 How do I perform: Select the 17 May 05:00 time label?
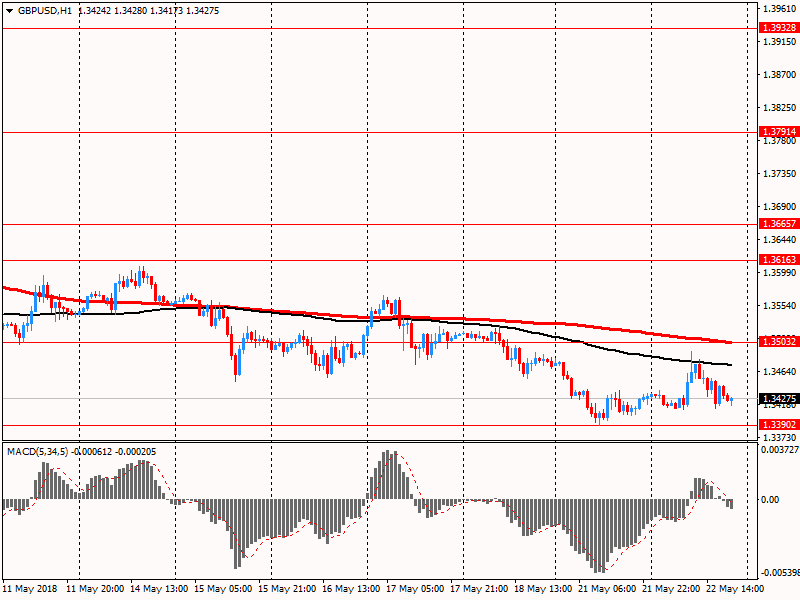pyautogui.click(x=415, y=588)
